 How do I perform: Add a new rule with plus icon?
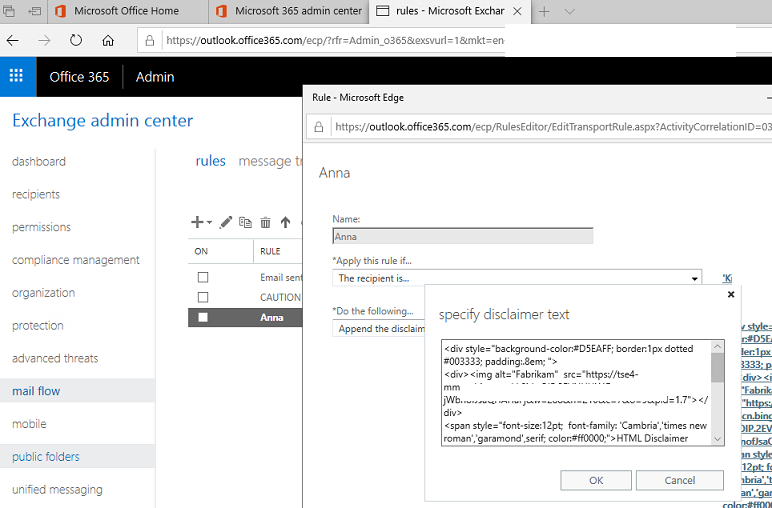point(197,222)
